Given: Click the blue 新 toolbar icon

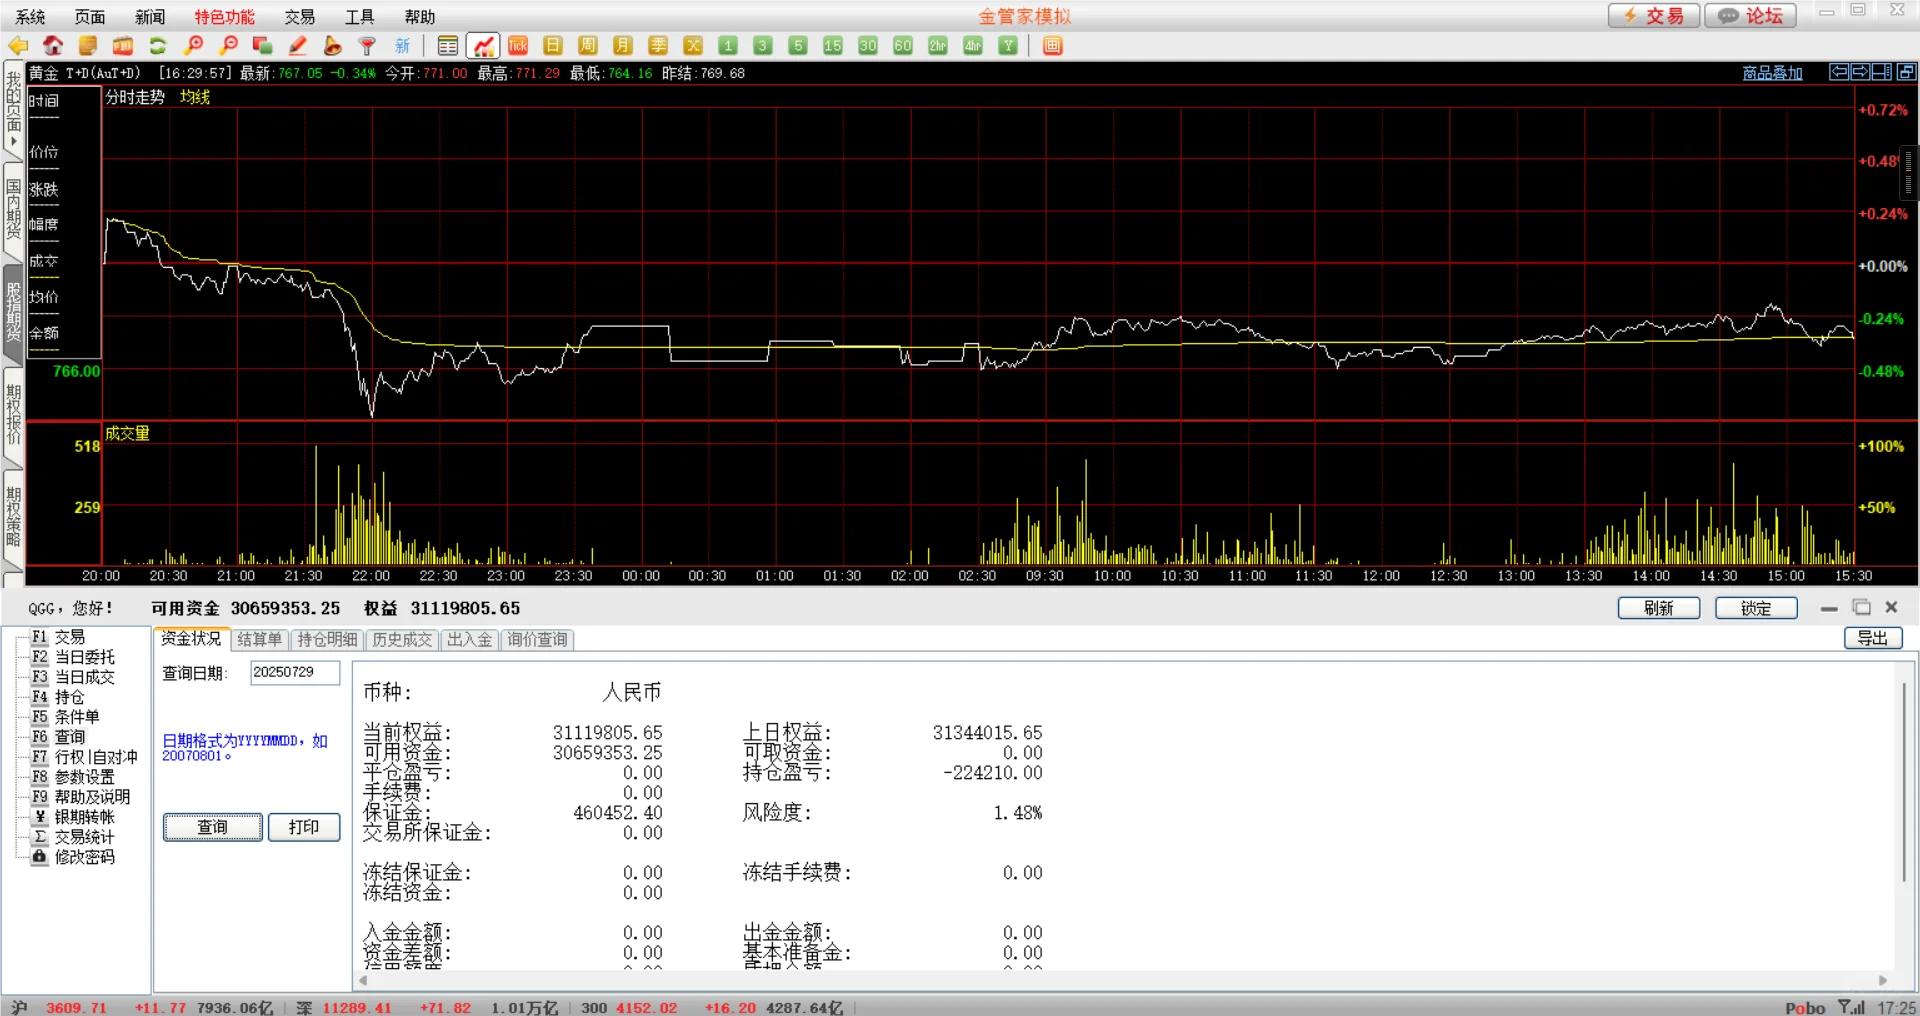Looking at the screenshot, I should [403, 46].
